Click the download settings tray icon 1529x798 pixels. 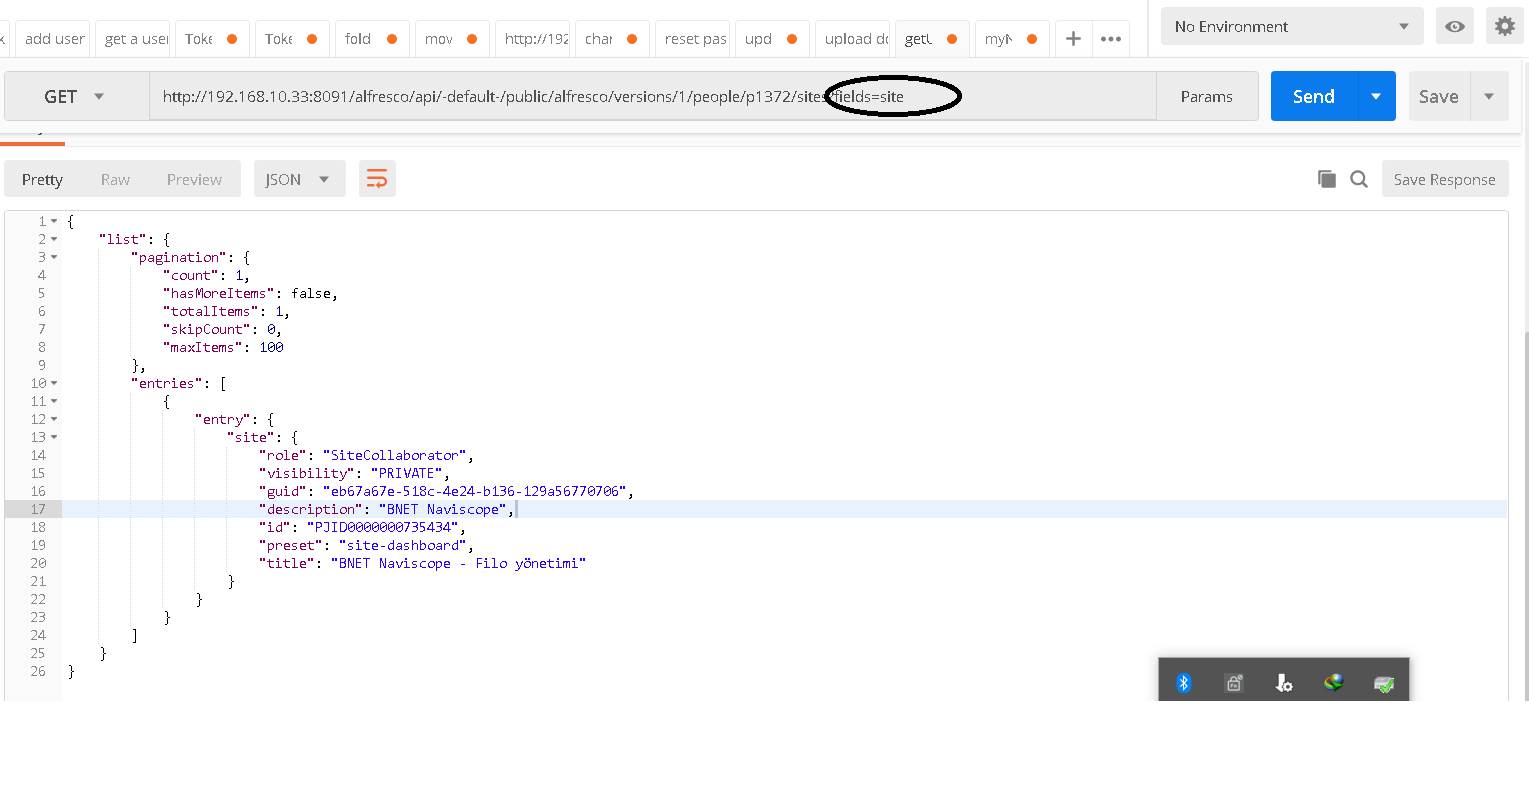tap(1284, 683)
